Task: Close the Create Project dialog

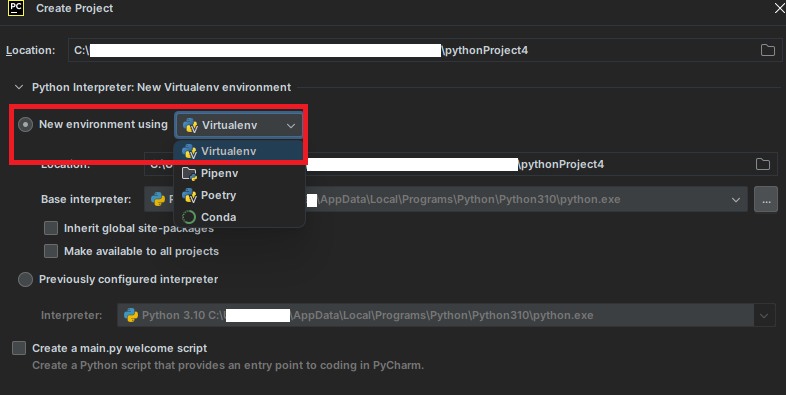Action: [779, 8]
